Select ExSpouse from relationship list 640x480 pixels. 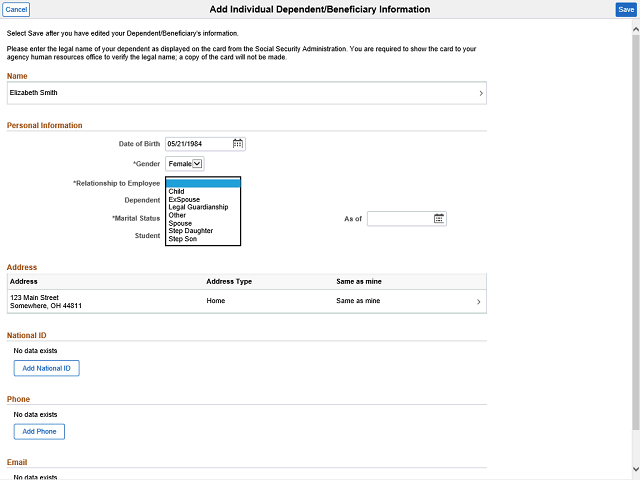184,200
